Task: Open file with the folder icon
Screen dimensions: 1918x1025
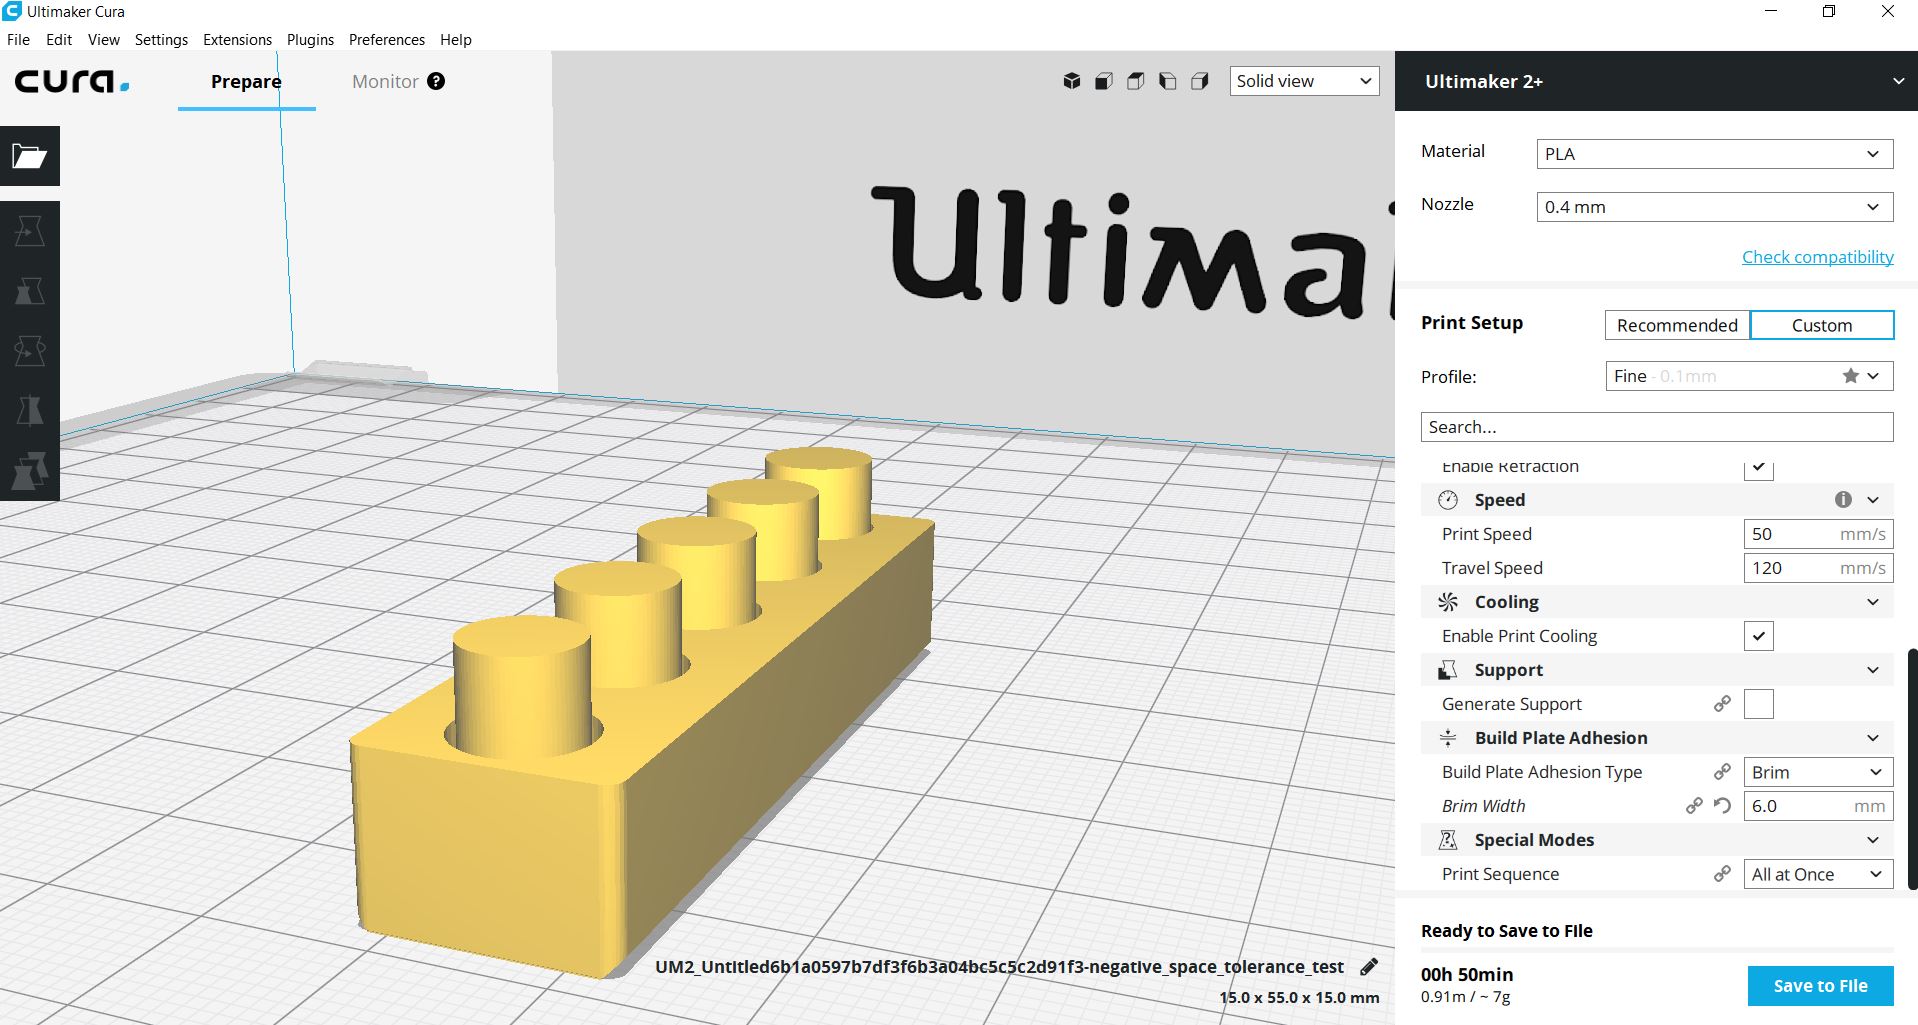Action: coord(30,156)
